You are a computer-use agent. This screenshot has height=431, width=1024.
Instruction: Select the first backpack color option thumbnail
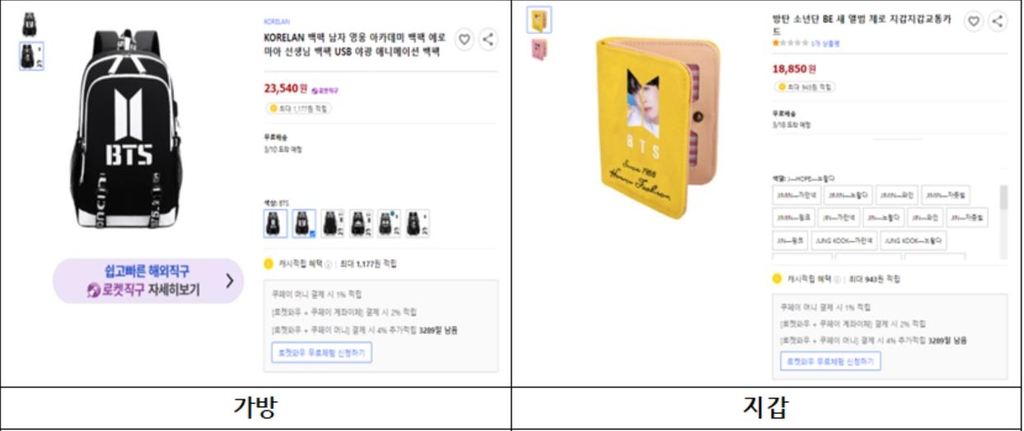coord(275,223)
